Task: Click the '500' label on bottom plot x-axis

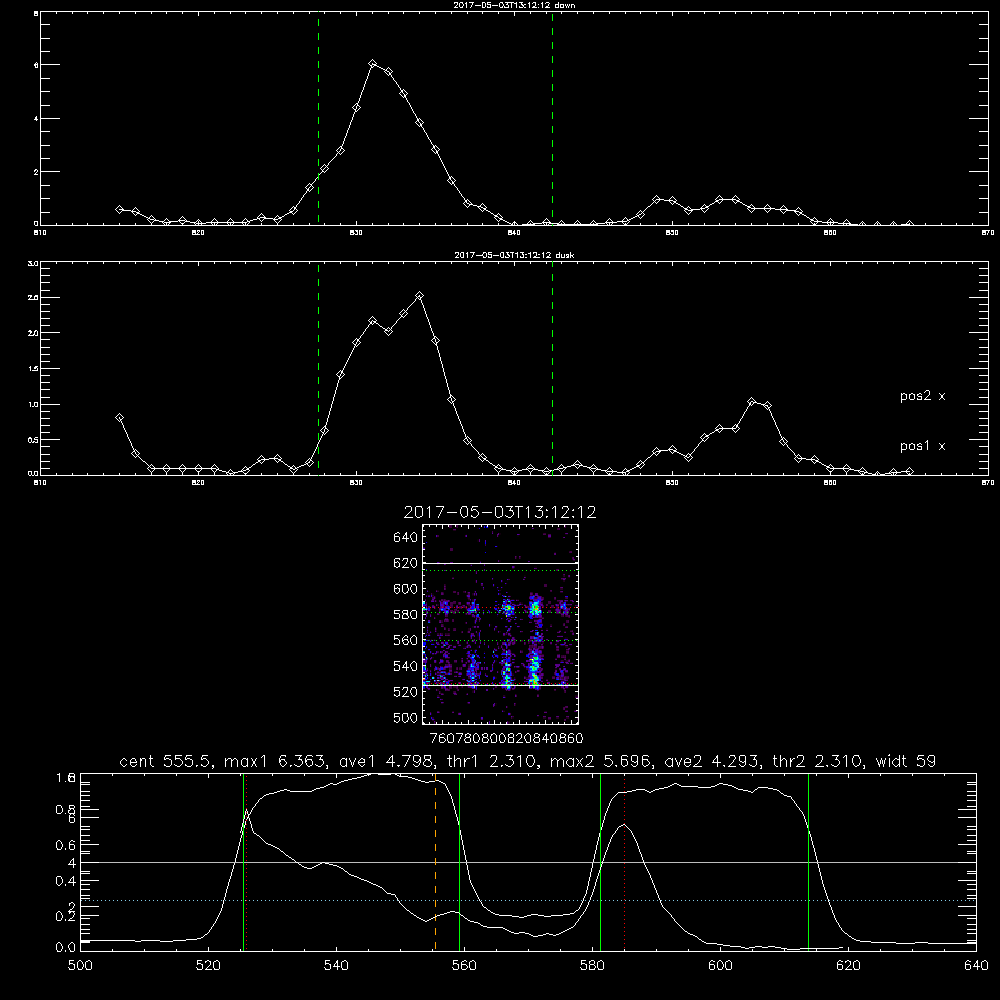Action: pos(80,966)
